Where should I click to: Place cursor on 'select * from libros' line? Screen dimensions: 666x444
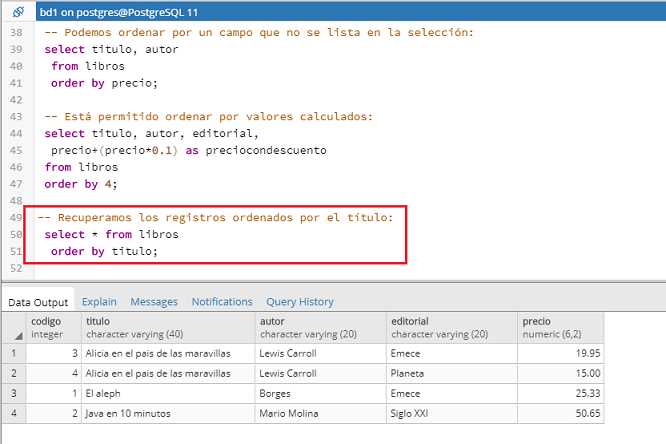111,235
